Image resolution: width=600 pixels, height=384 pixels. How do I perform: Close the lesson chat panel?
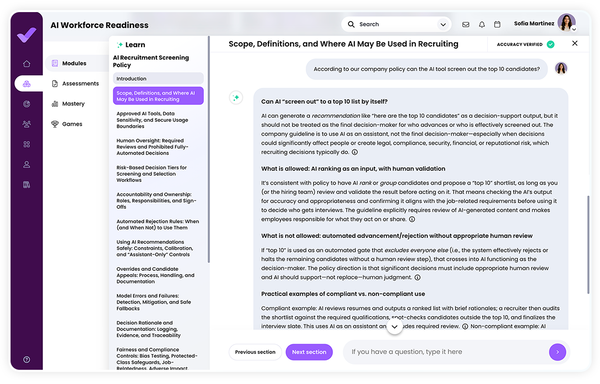click(575, 43)
